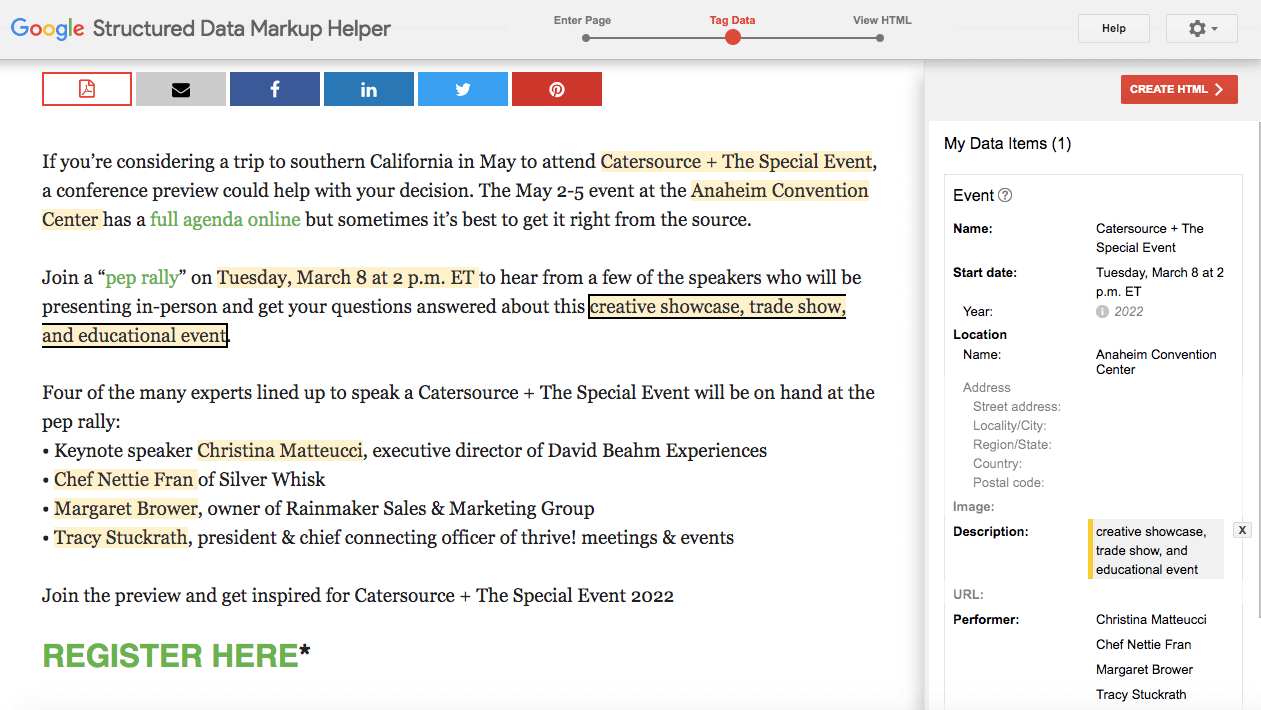Click the Event help question icon
This screenshot has height=710, width=1261.
(x=1005, y=196)
